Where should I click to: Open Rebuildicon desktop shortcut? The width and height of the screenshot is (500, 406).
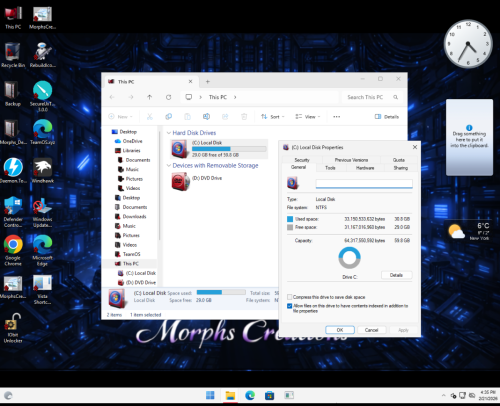42,55
